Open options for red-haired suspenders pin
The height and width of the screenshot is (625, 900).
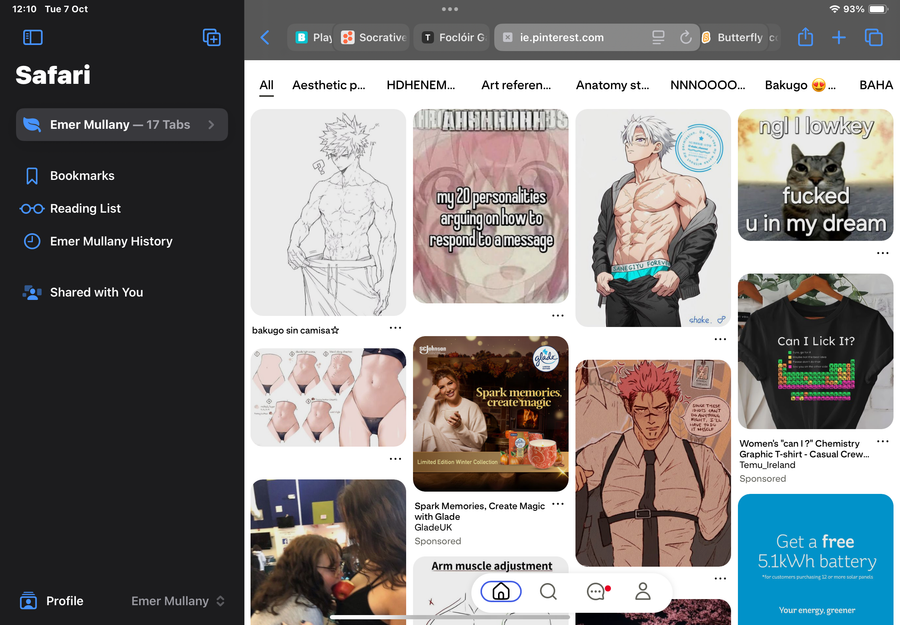tap(720, 579)
